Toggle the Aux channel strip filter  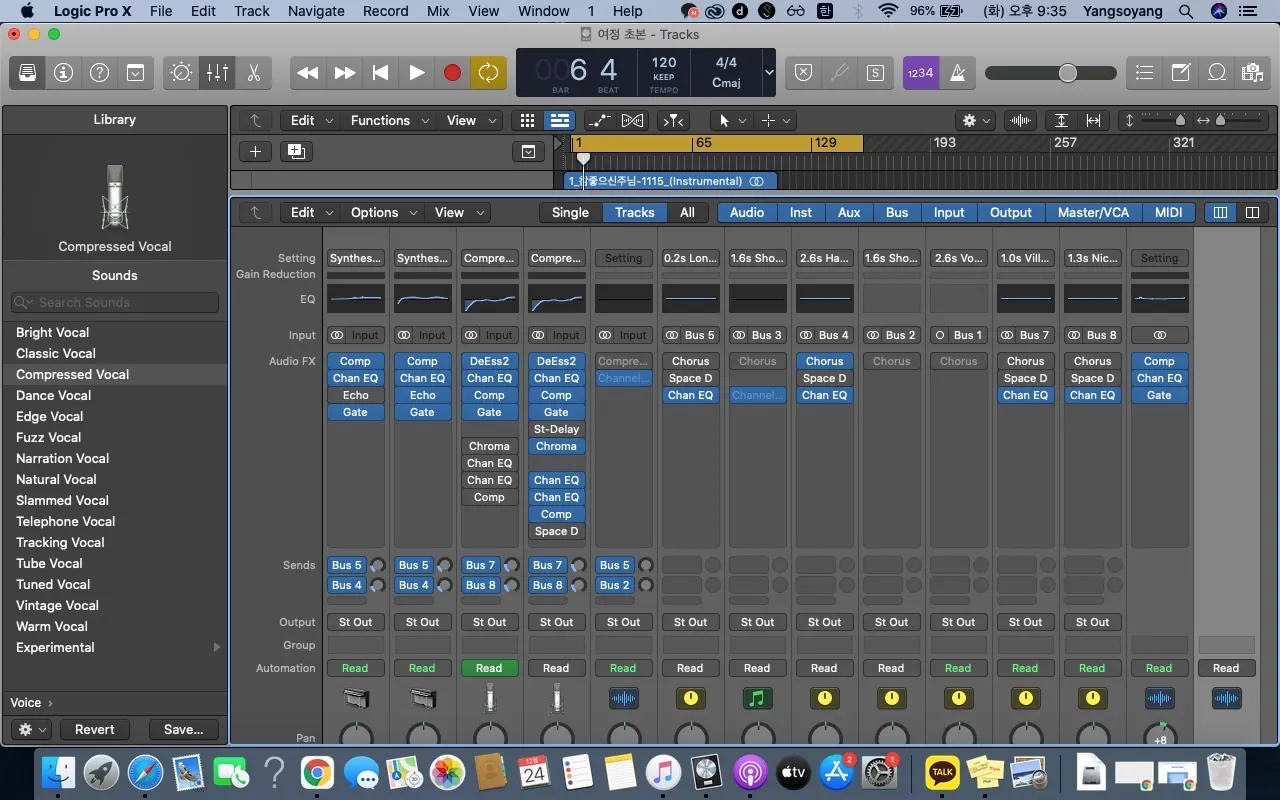(849, 212)
